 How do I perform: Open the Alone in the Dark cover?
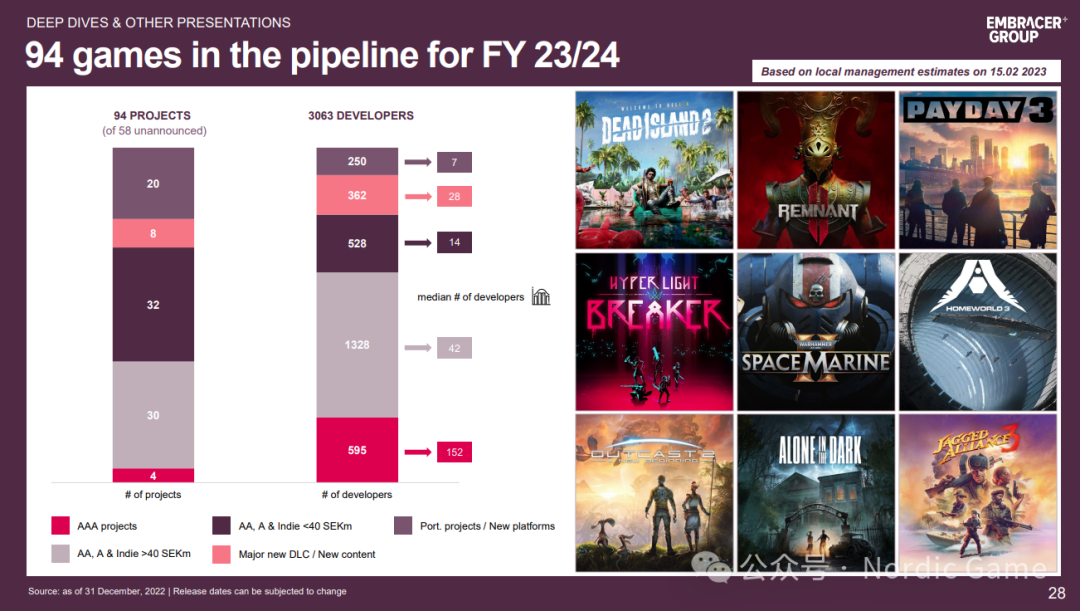tap(816, 493)
